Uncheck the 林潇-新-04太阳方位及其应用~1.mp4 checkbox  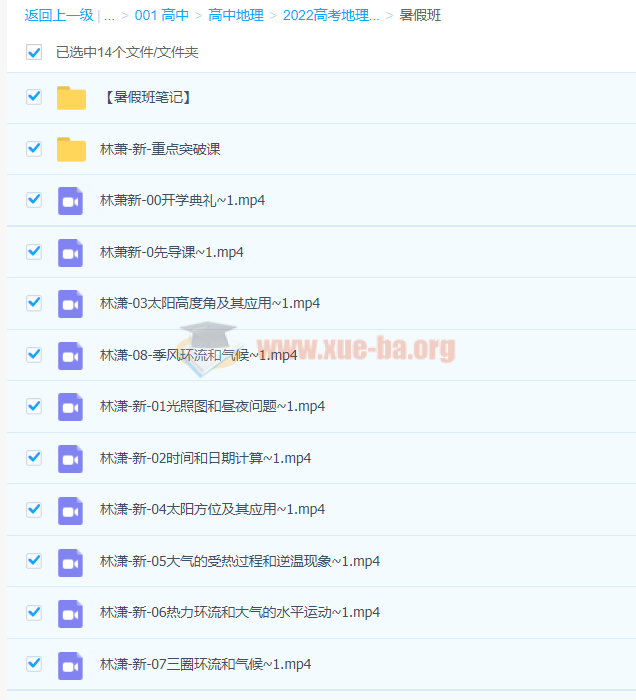pos(34,509)
